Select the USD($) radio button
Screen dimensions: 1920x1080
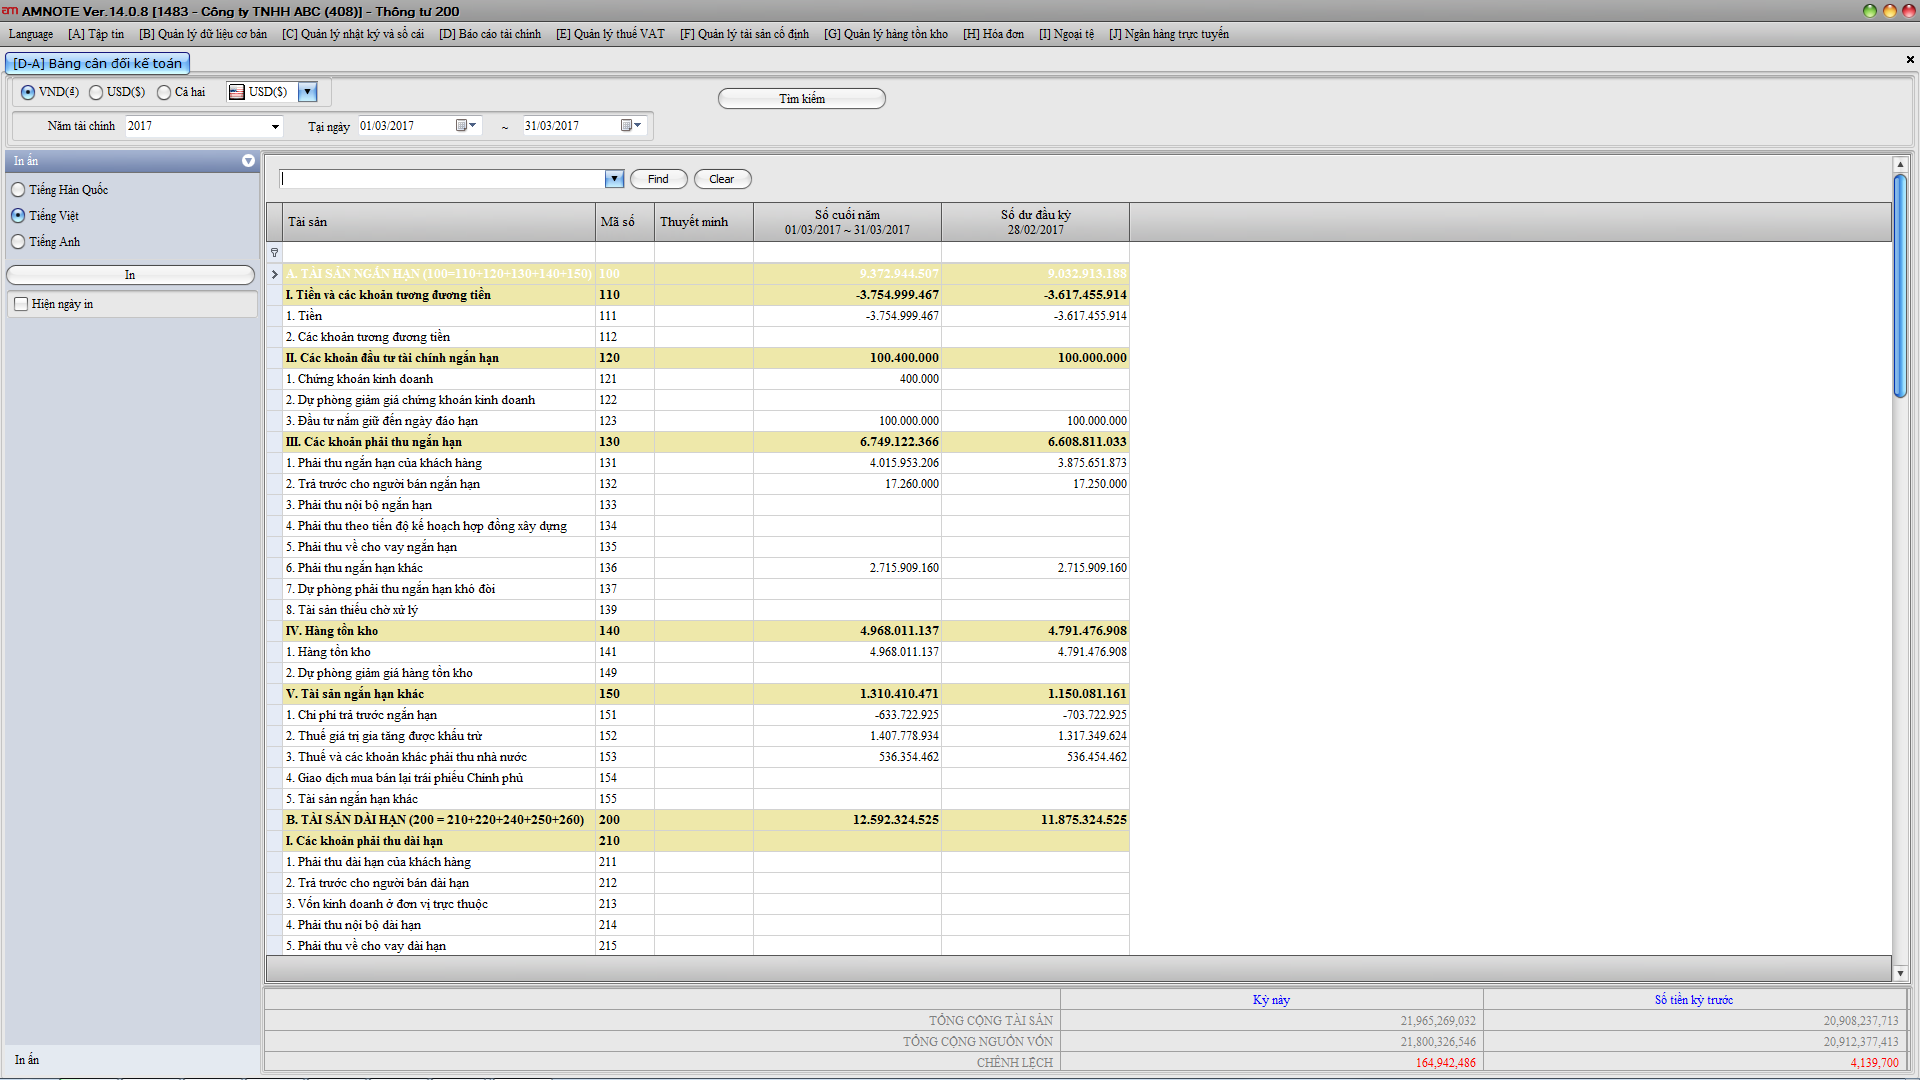coord(96,92)
